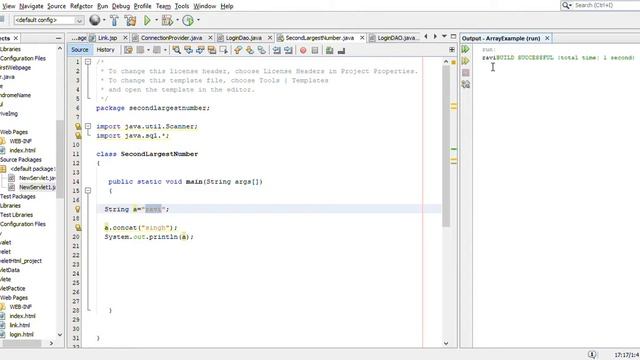This screenshot has width=640, height=360.
Task: Switch to the LoginDao.java tab
Action: pyautogui.click(x=243, y=38)
